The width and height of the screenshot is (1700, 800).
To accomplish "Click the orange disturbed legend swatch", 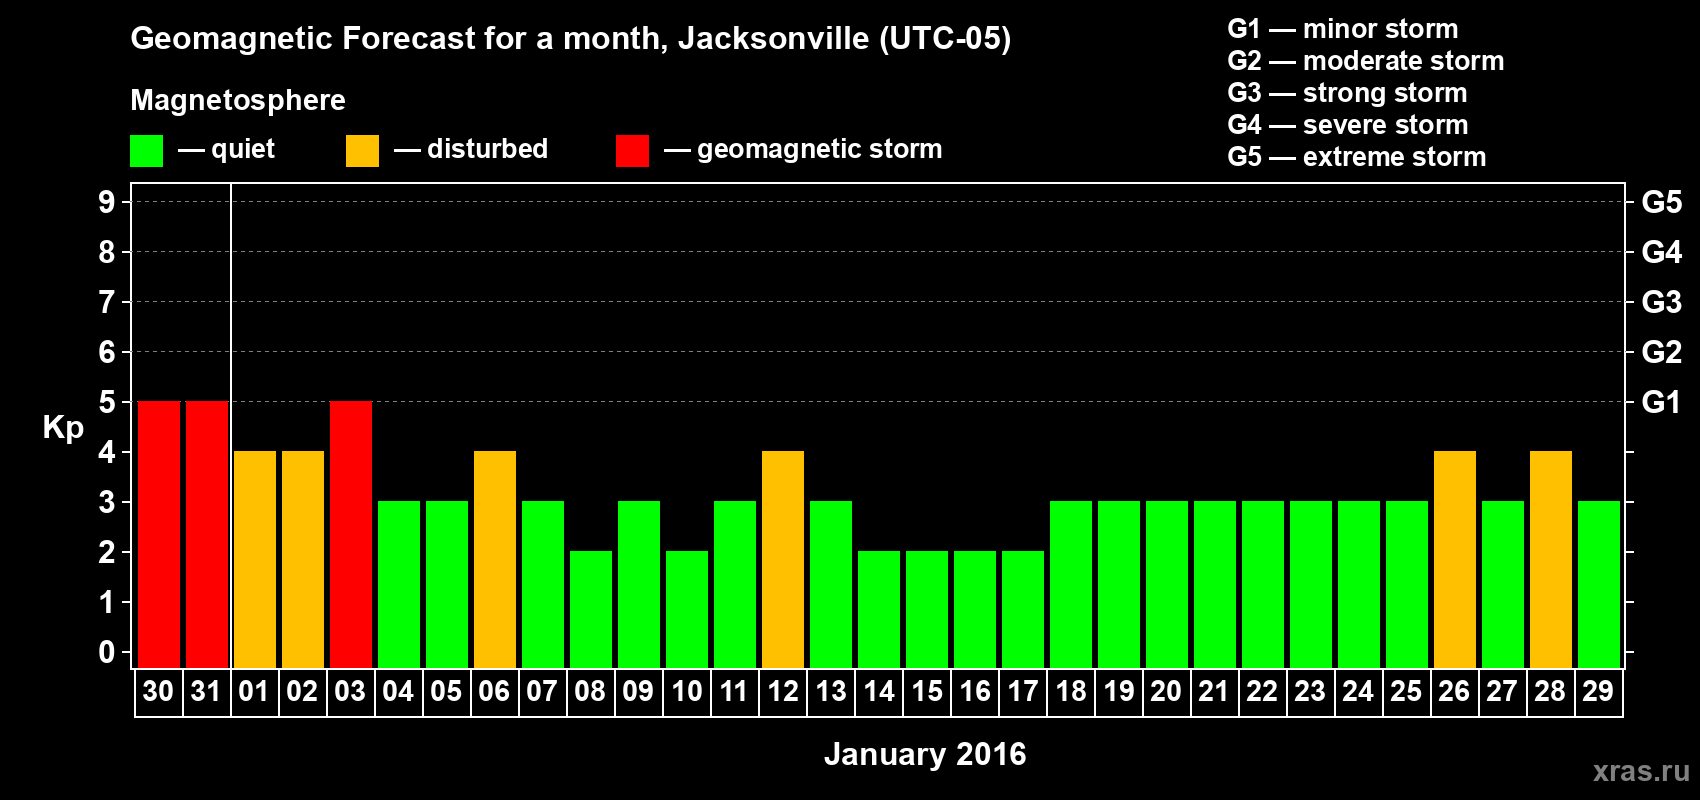I will click(x=362, y=151).
